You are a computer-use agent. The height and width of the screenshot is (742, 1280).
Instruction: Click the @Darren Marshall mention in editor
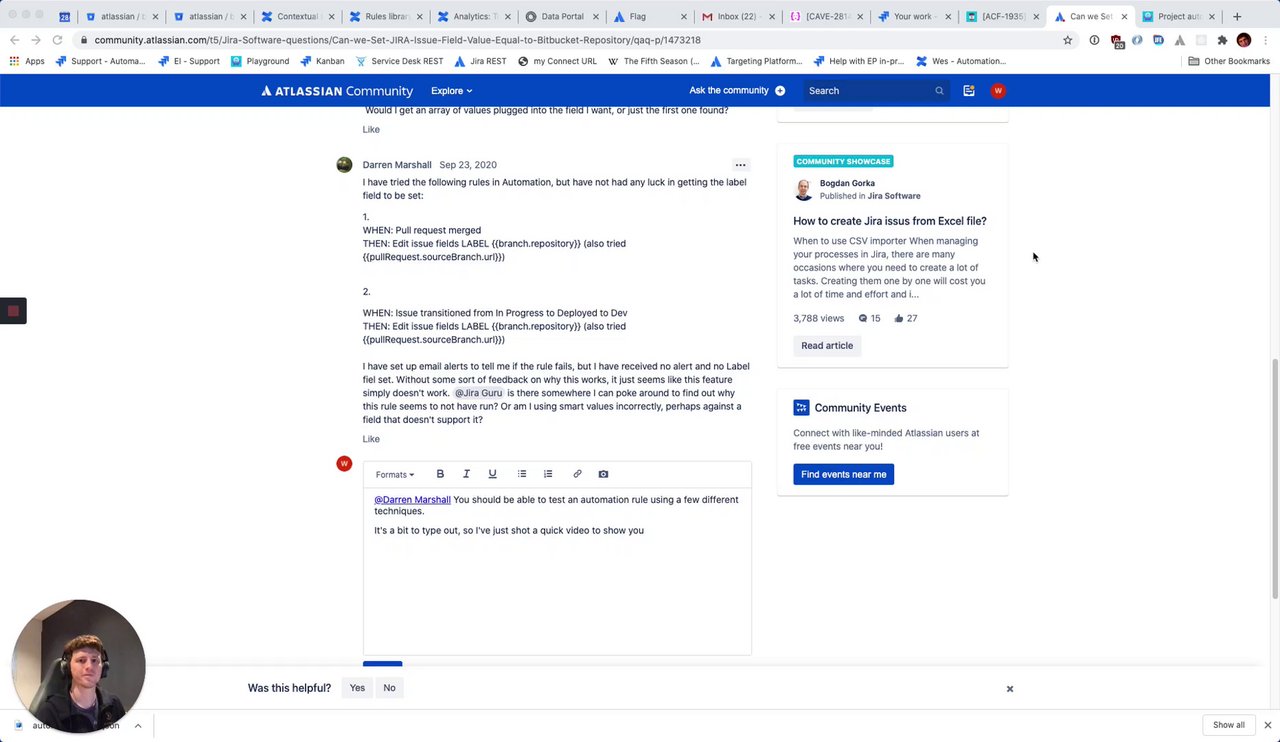click(412, 500)
